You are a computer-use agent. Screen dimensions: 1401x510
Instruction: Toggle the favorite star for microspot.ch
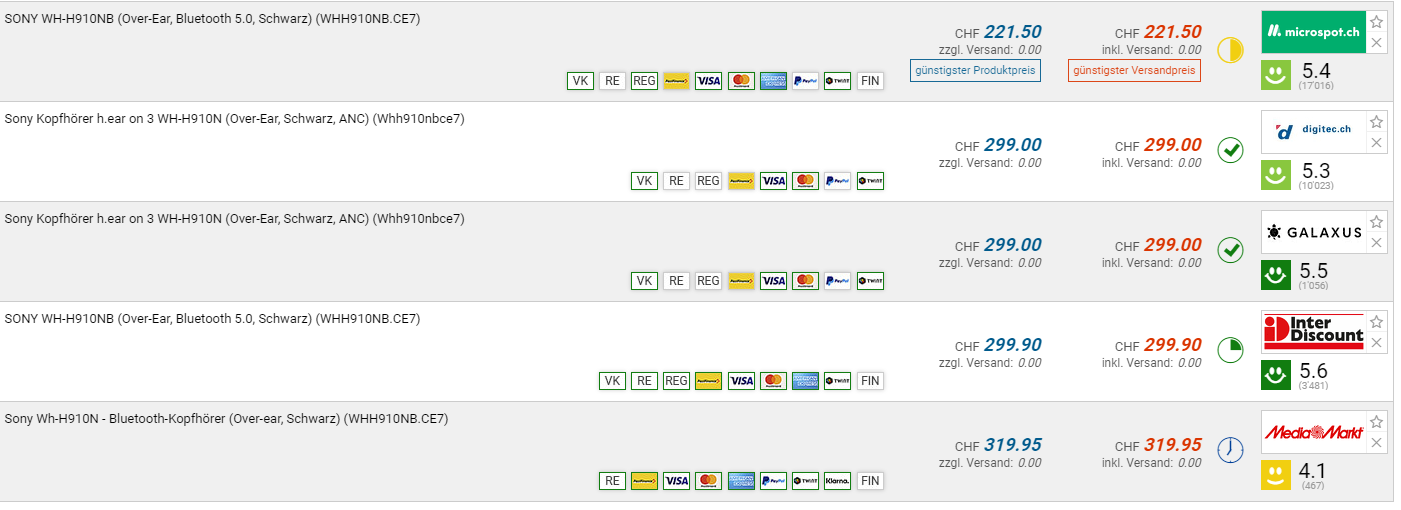pos(1377,22)
